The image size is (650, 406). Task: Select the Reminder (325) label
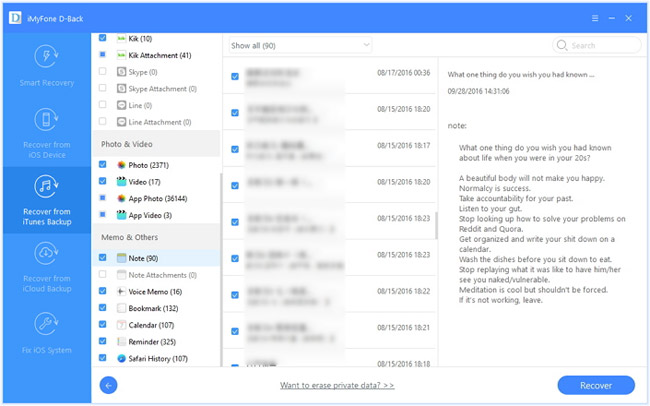(152, 342)
